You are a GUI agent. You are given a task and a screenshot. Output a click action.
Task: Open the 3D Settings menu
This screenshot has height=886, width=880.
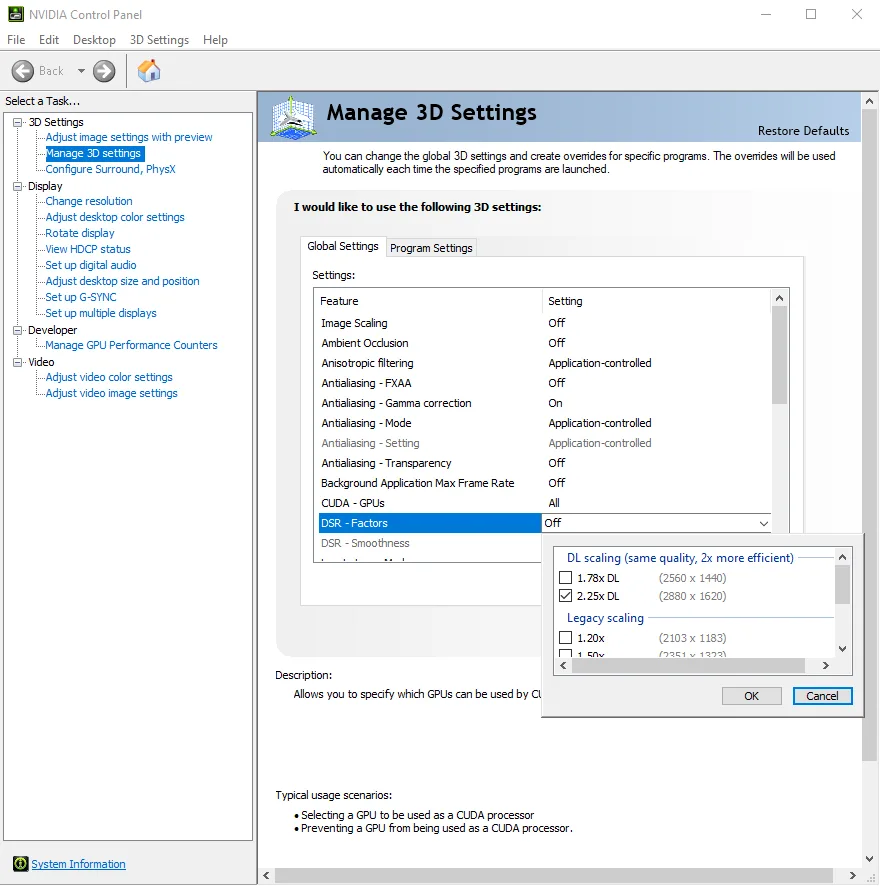(159, 40)
